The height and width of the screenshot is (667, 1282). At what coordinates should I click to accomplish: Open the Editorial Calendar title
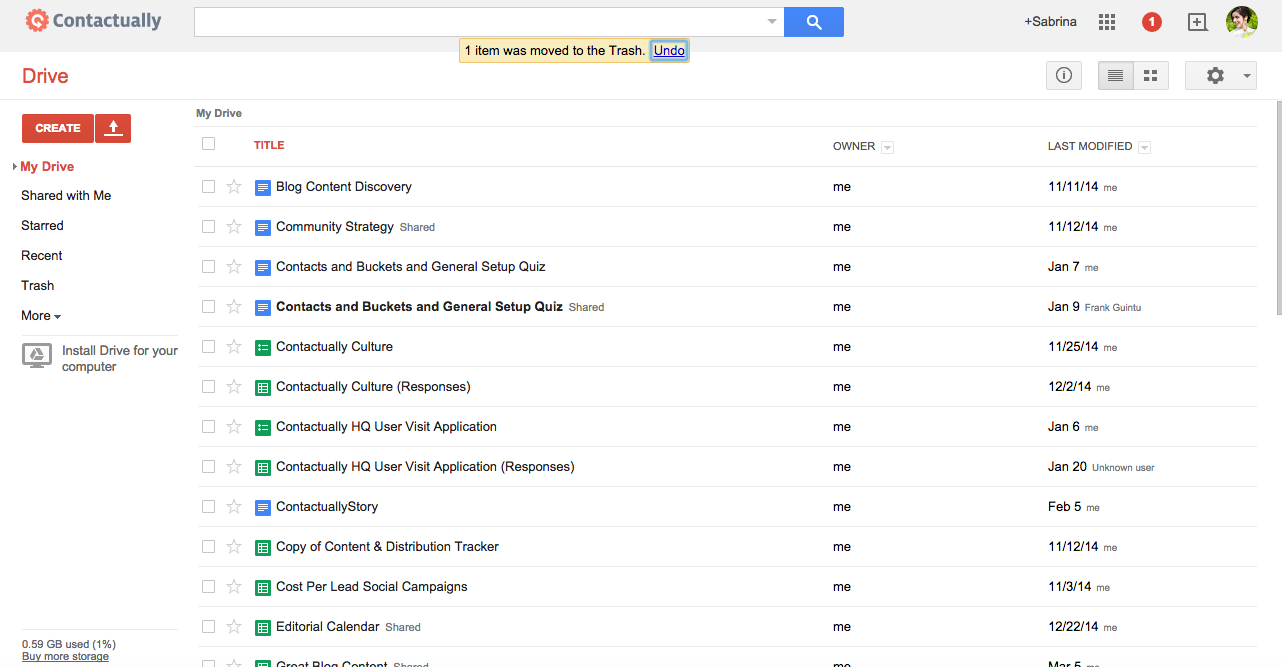pyautogui.click(x=328, y=627)
